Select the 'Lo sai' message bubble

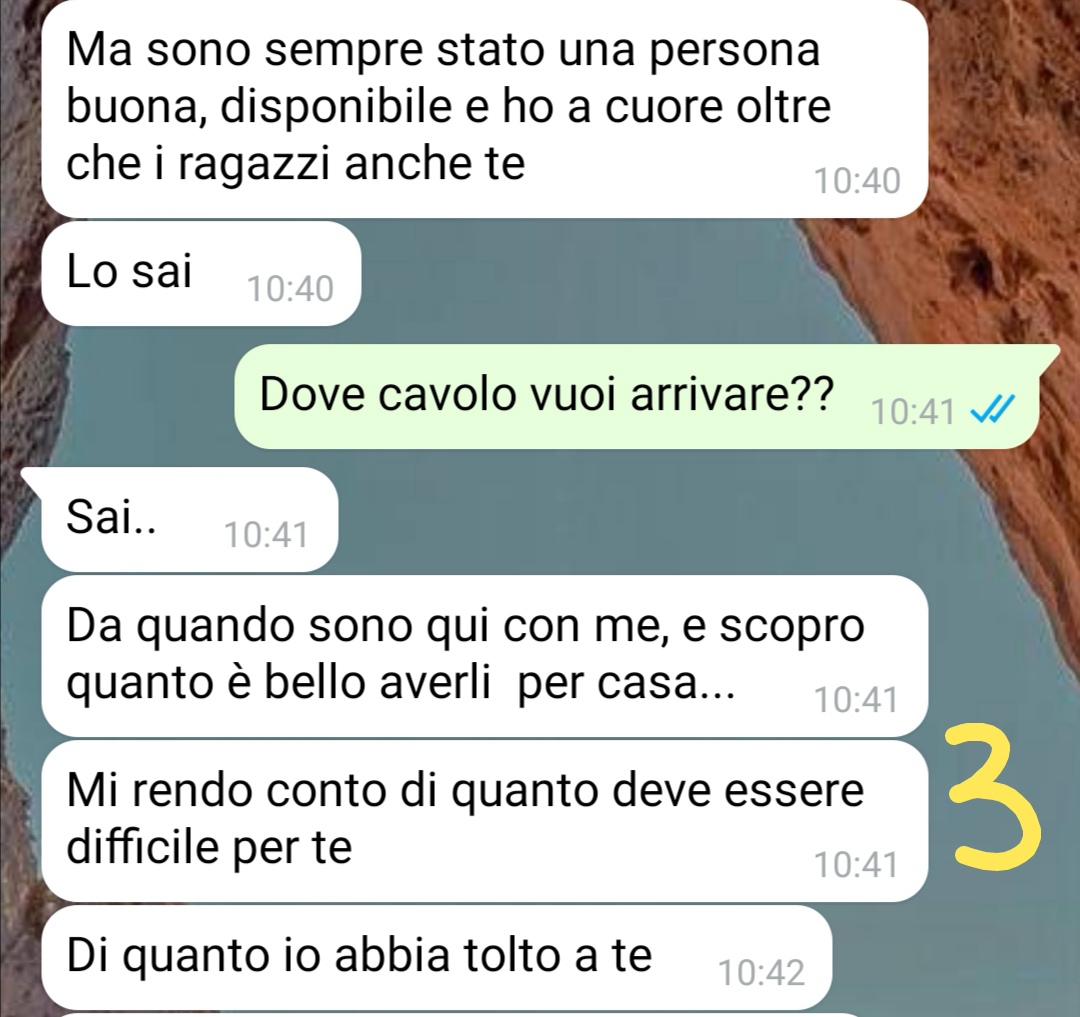coord(201,273)
